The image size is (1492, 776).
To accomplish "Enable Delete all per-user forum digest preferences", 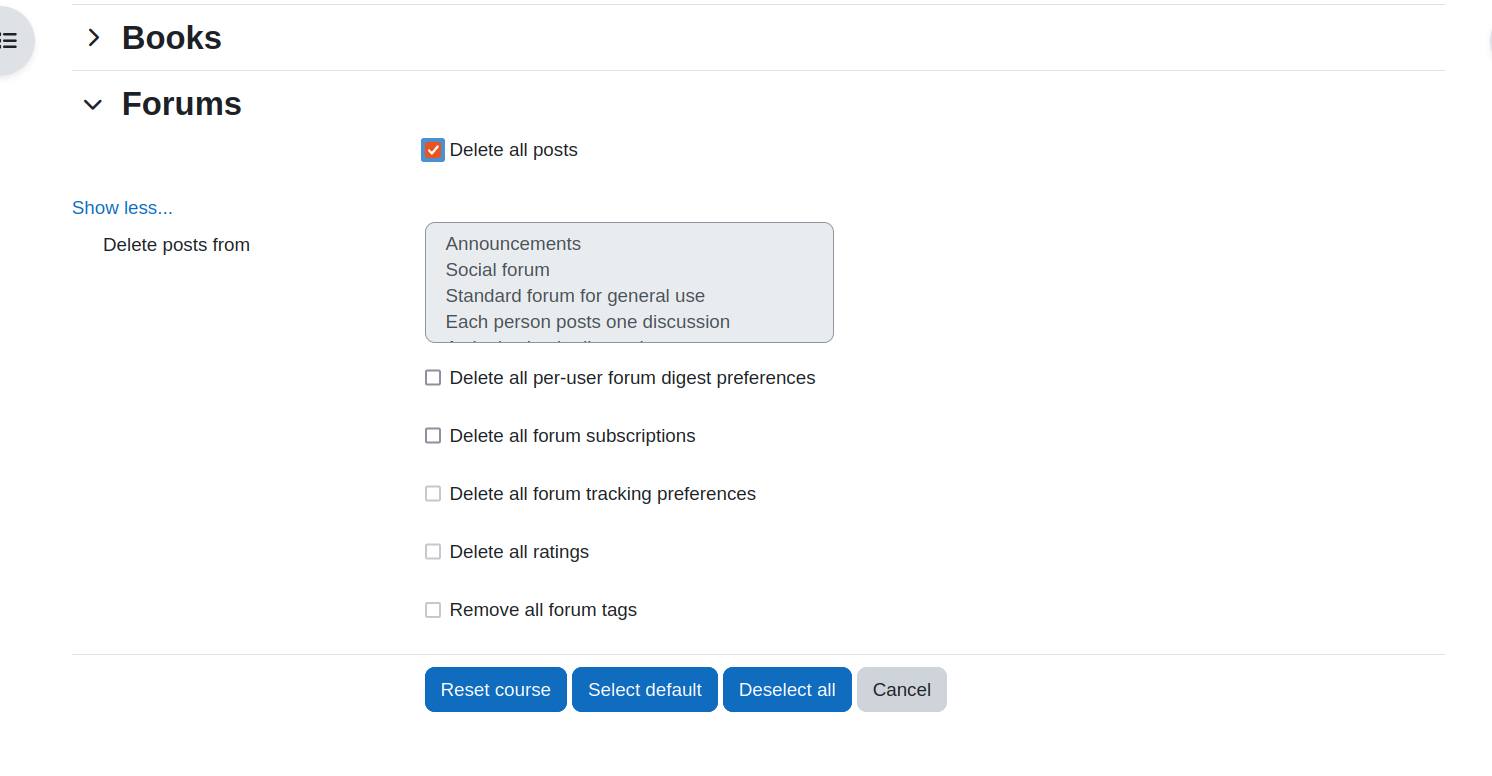I will click(433, 378).
